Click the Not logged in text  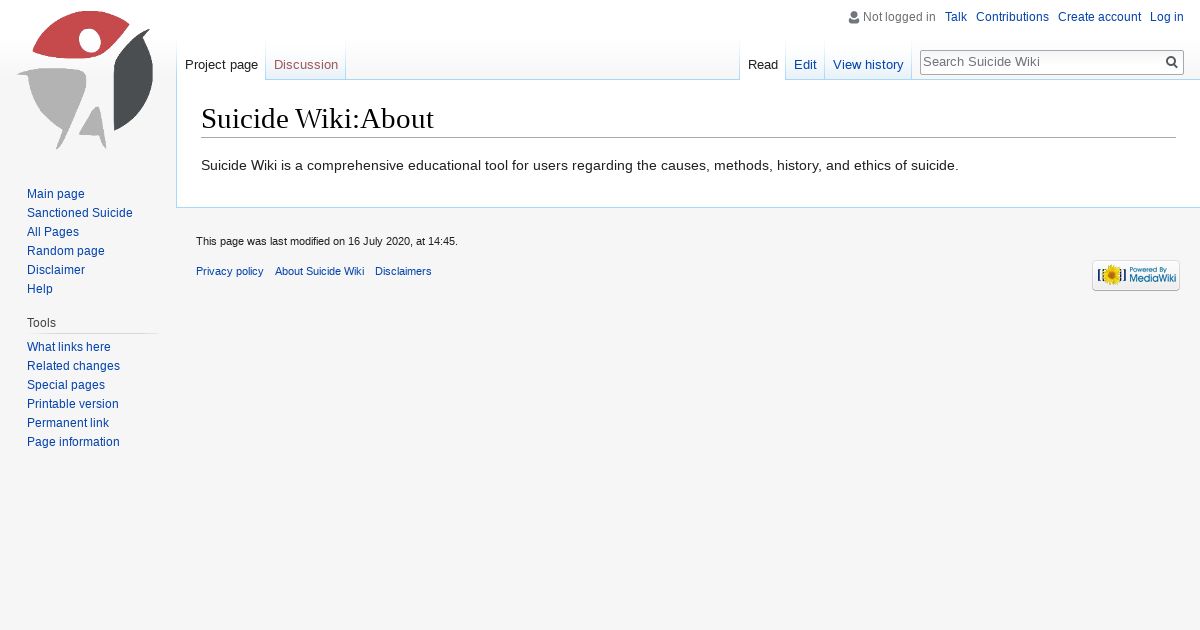coord(899,17)
